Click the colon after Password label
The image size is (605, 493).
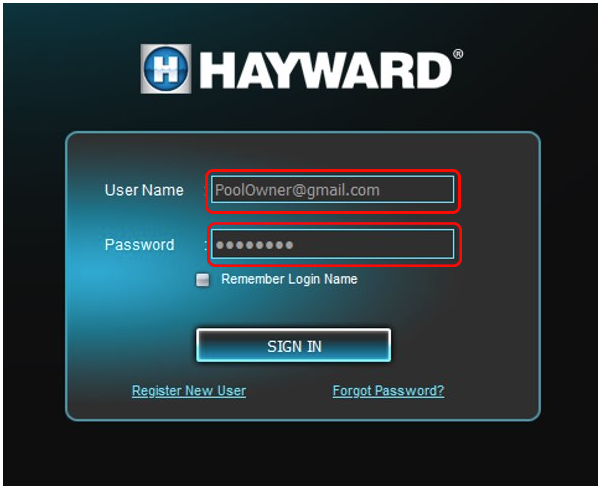pyautogui.click(x=206, y=246)
